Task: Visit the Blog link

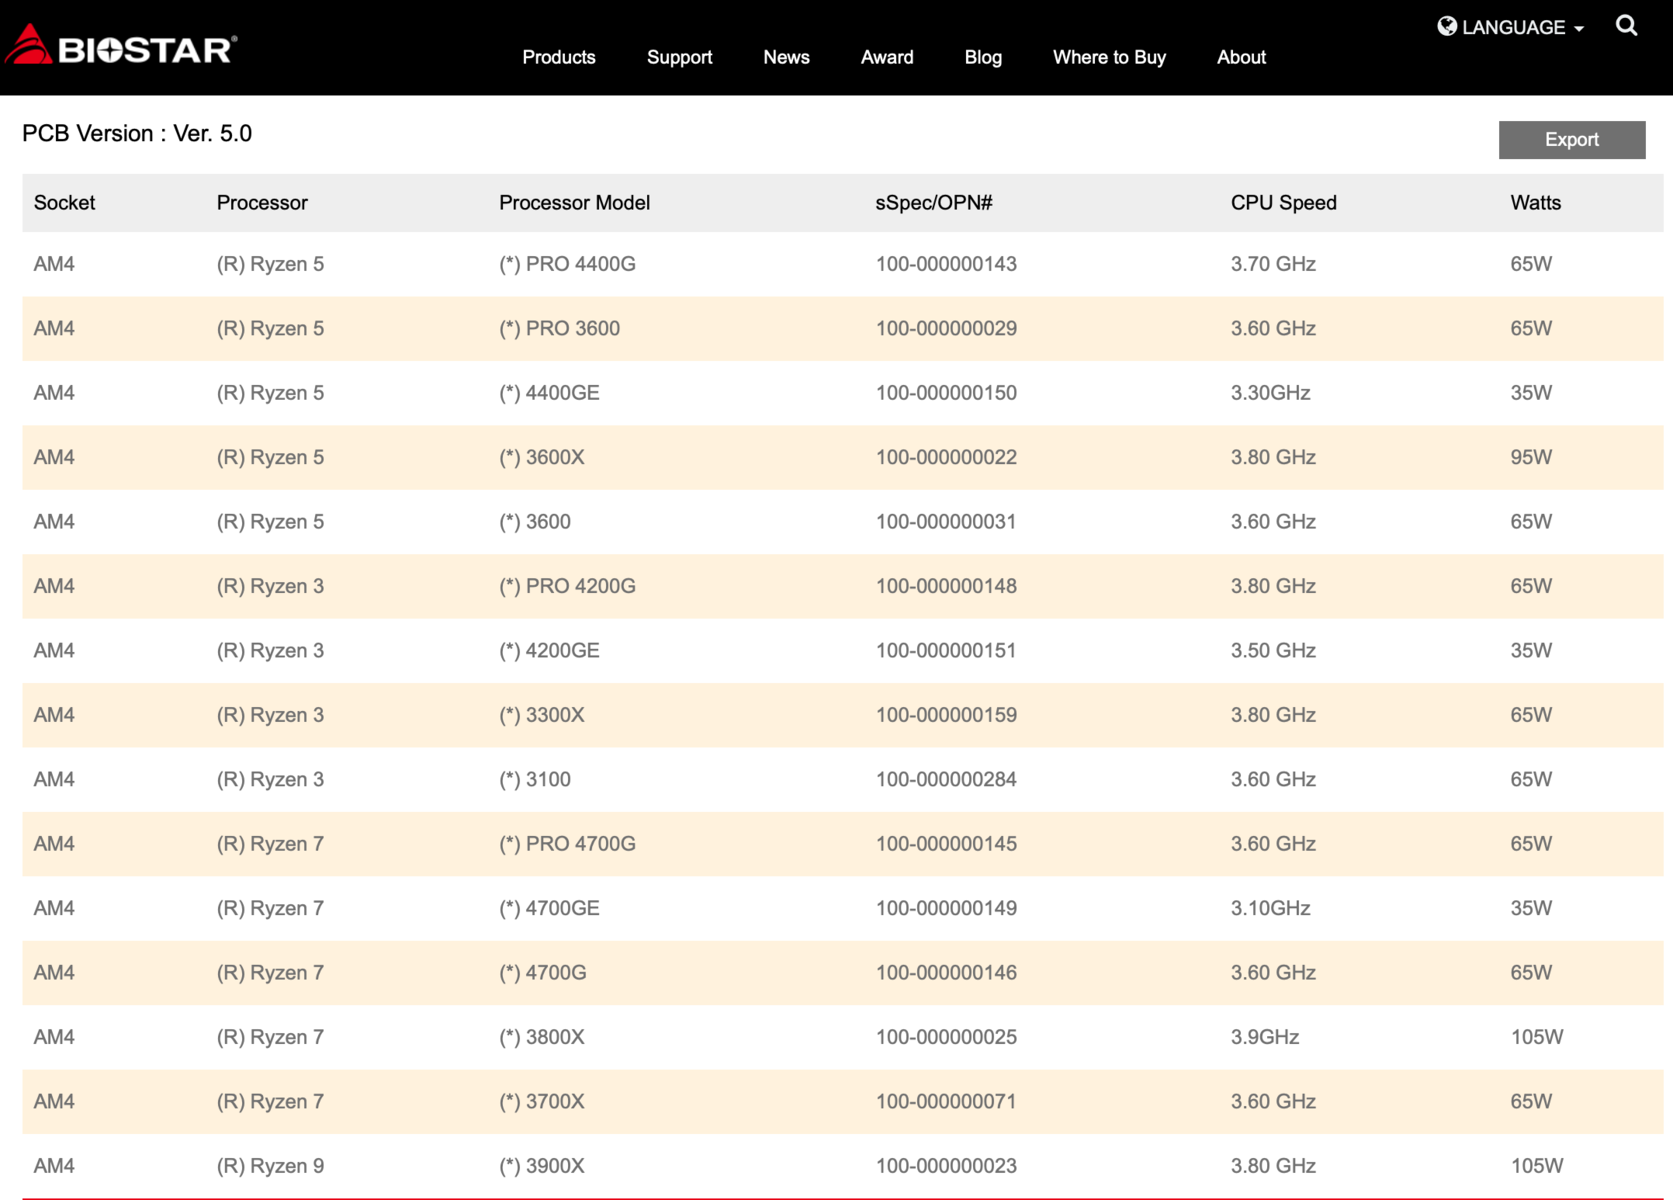Action: point(983,57)
